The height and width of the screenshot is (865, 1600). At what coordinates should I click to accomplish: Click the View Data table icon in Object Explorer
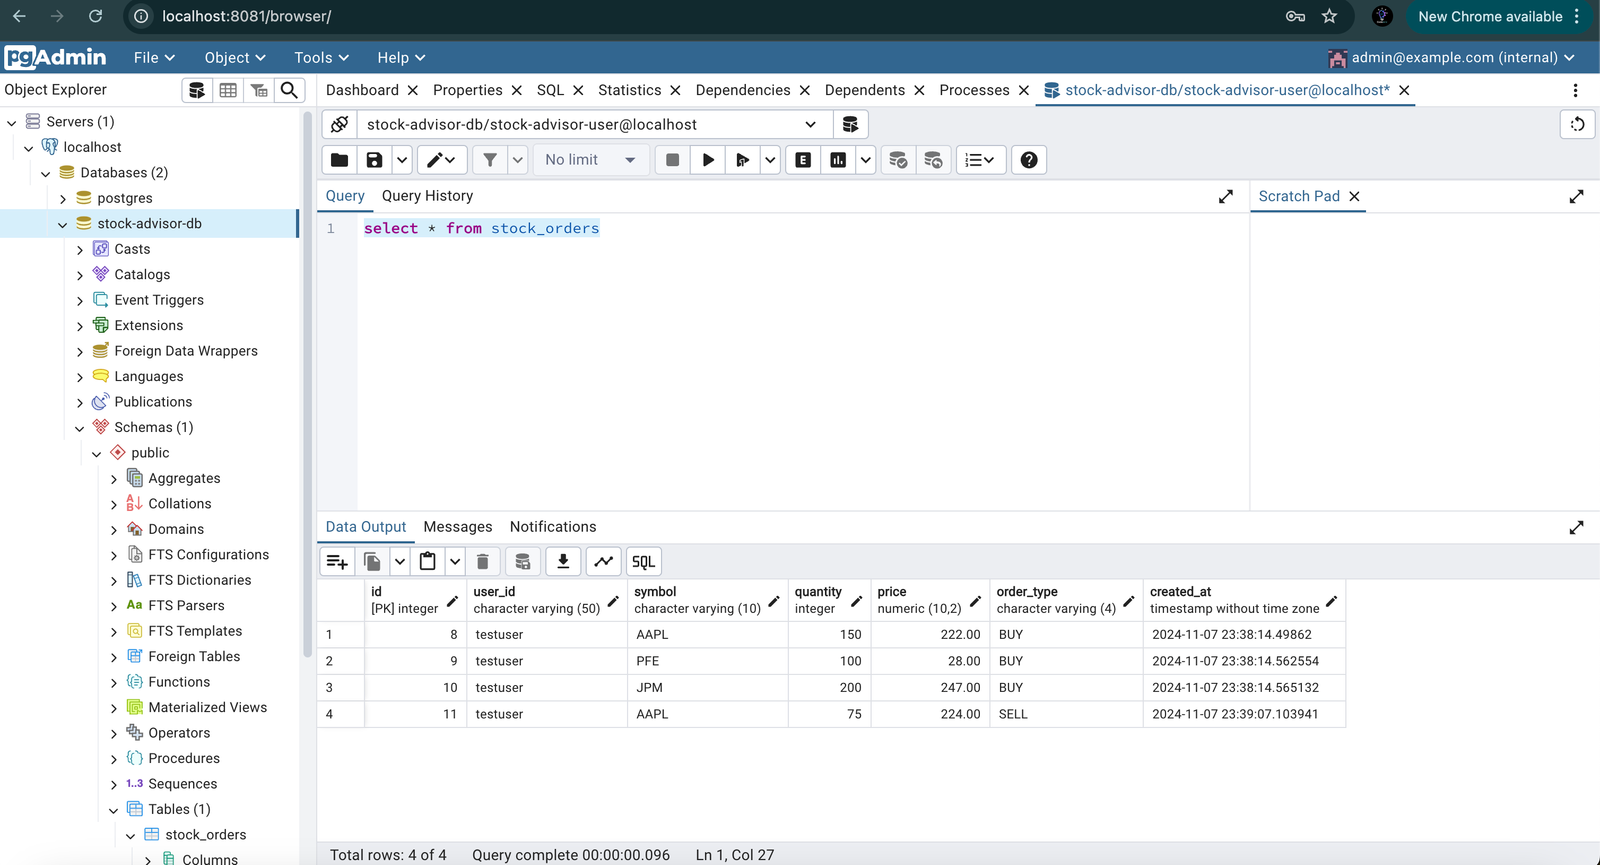pos(228,90)
